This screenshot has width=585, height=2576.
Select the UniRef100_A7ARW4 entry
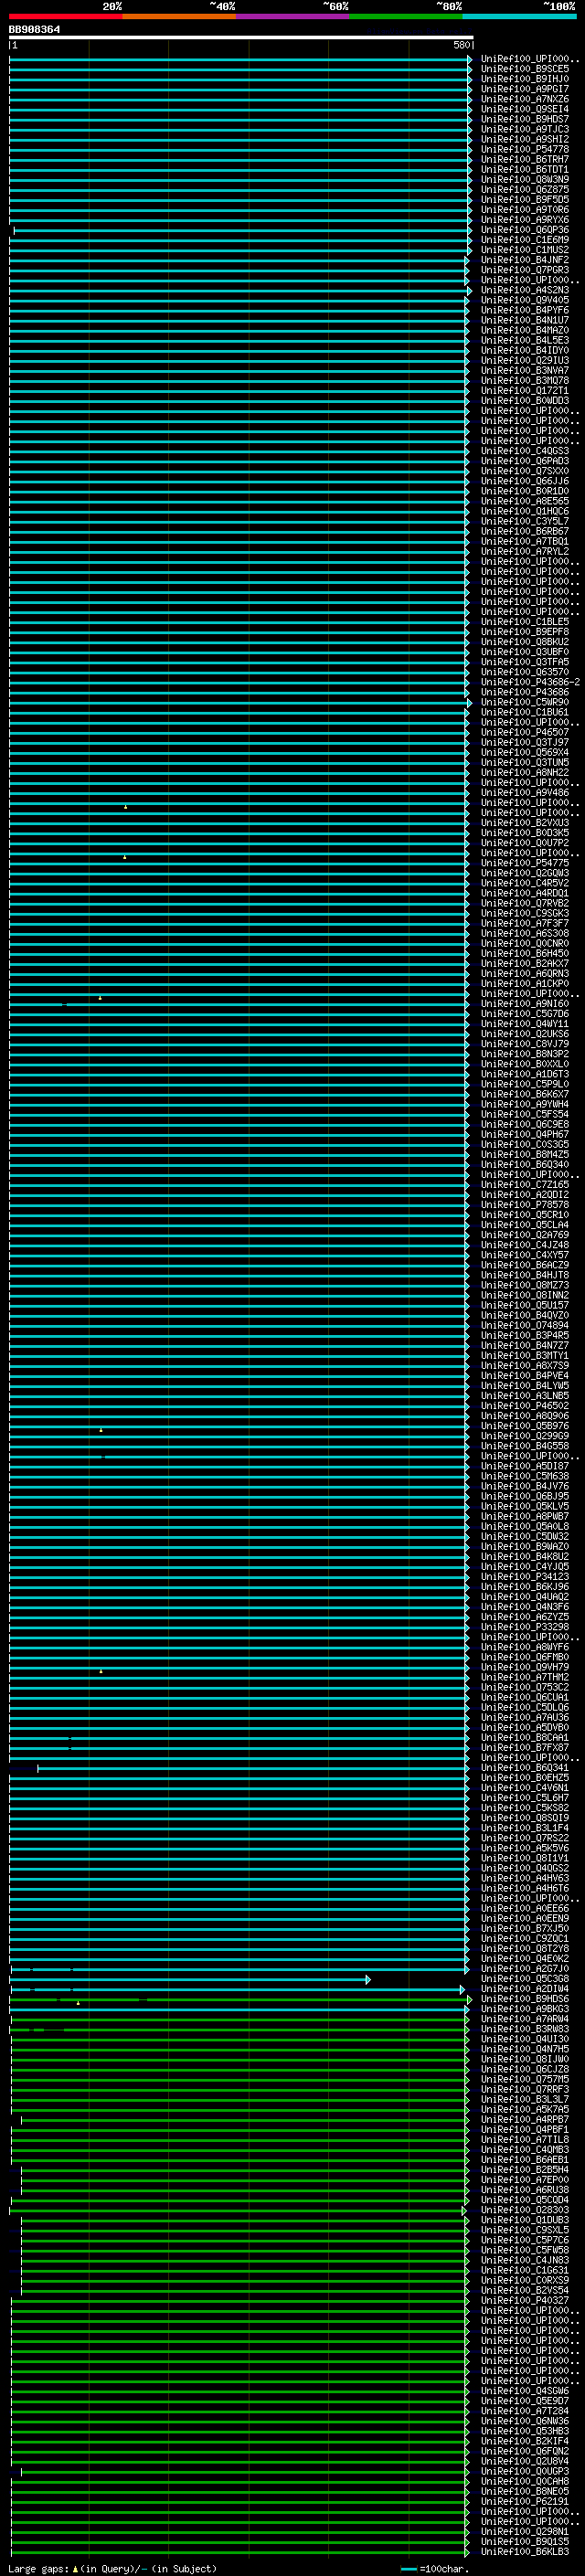point(525,2019)
